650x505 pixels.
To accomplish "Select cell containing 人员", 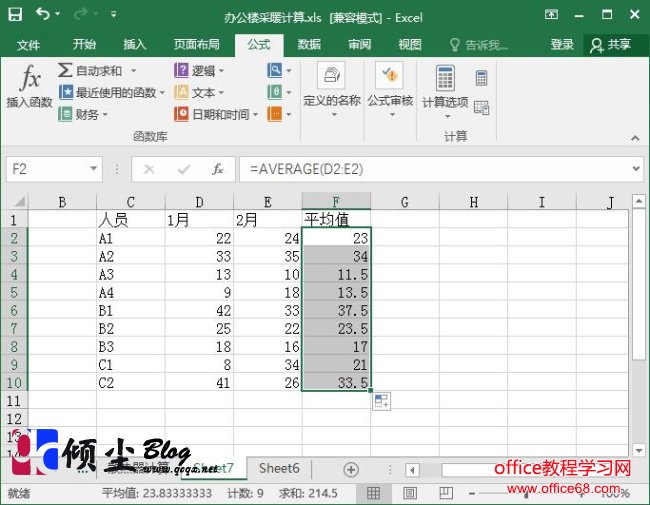I will pos(131,219).
